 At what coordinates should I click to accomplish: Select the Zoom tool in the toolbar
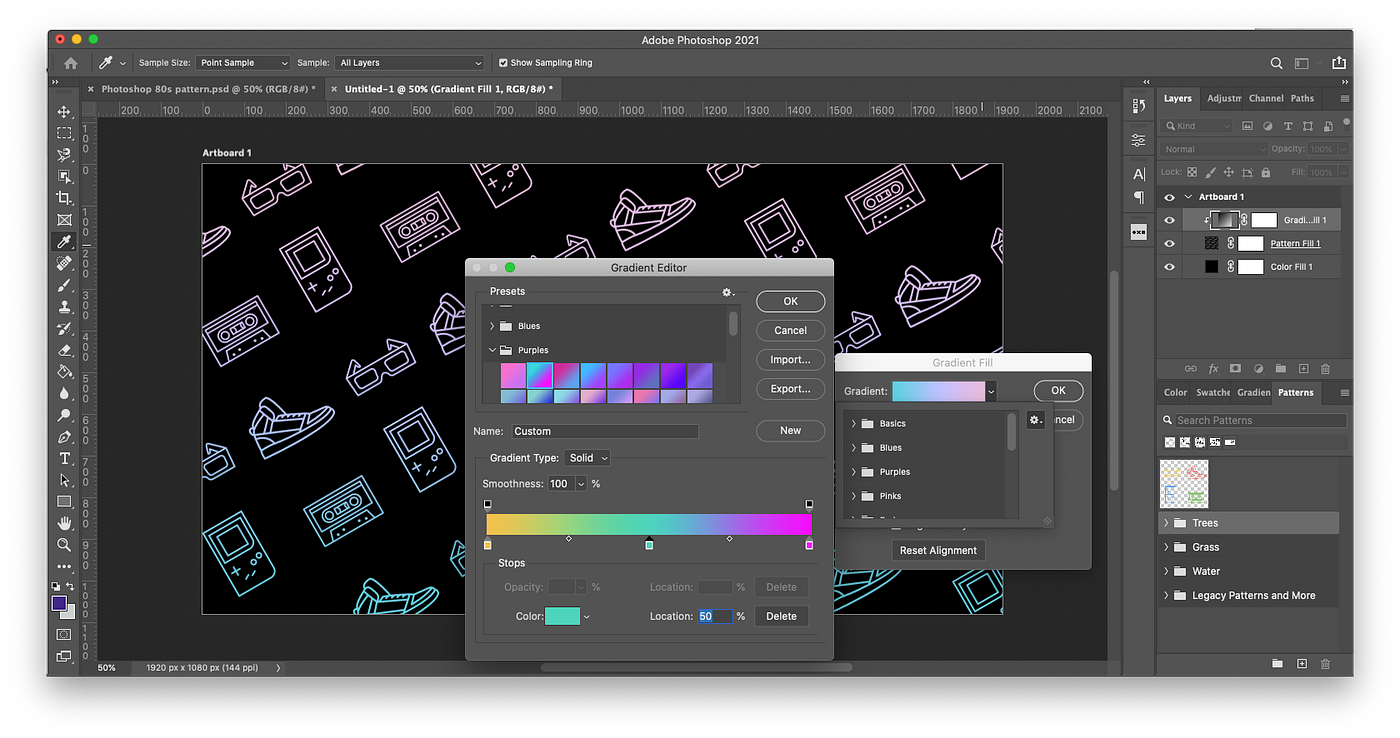pyautogui.click(x=64, y=545)
